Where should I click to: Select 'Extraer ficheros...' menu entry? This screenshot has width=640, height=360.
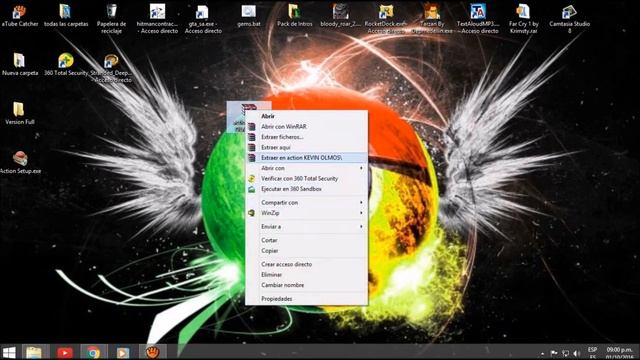[x=306, y=137]
